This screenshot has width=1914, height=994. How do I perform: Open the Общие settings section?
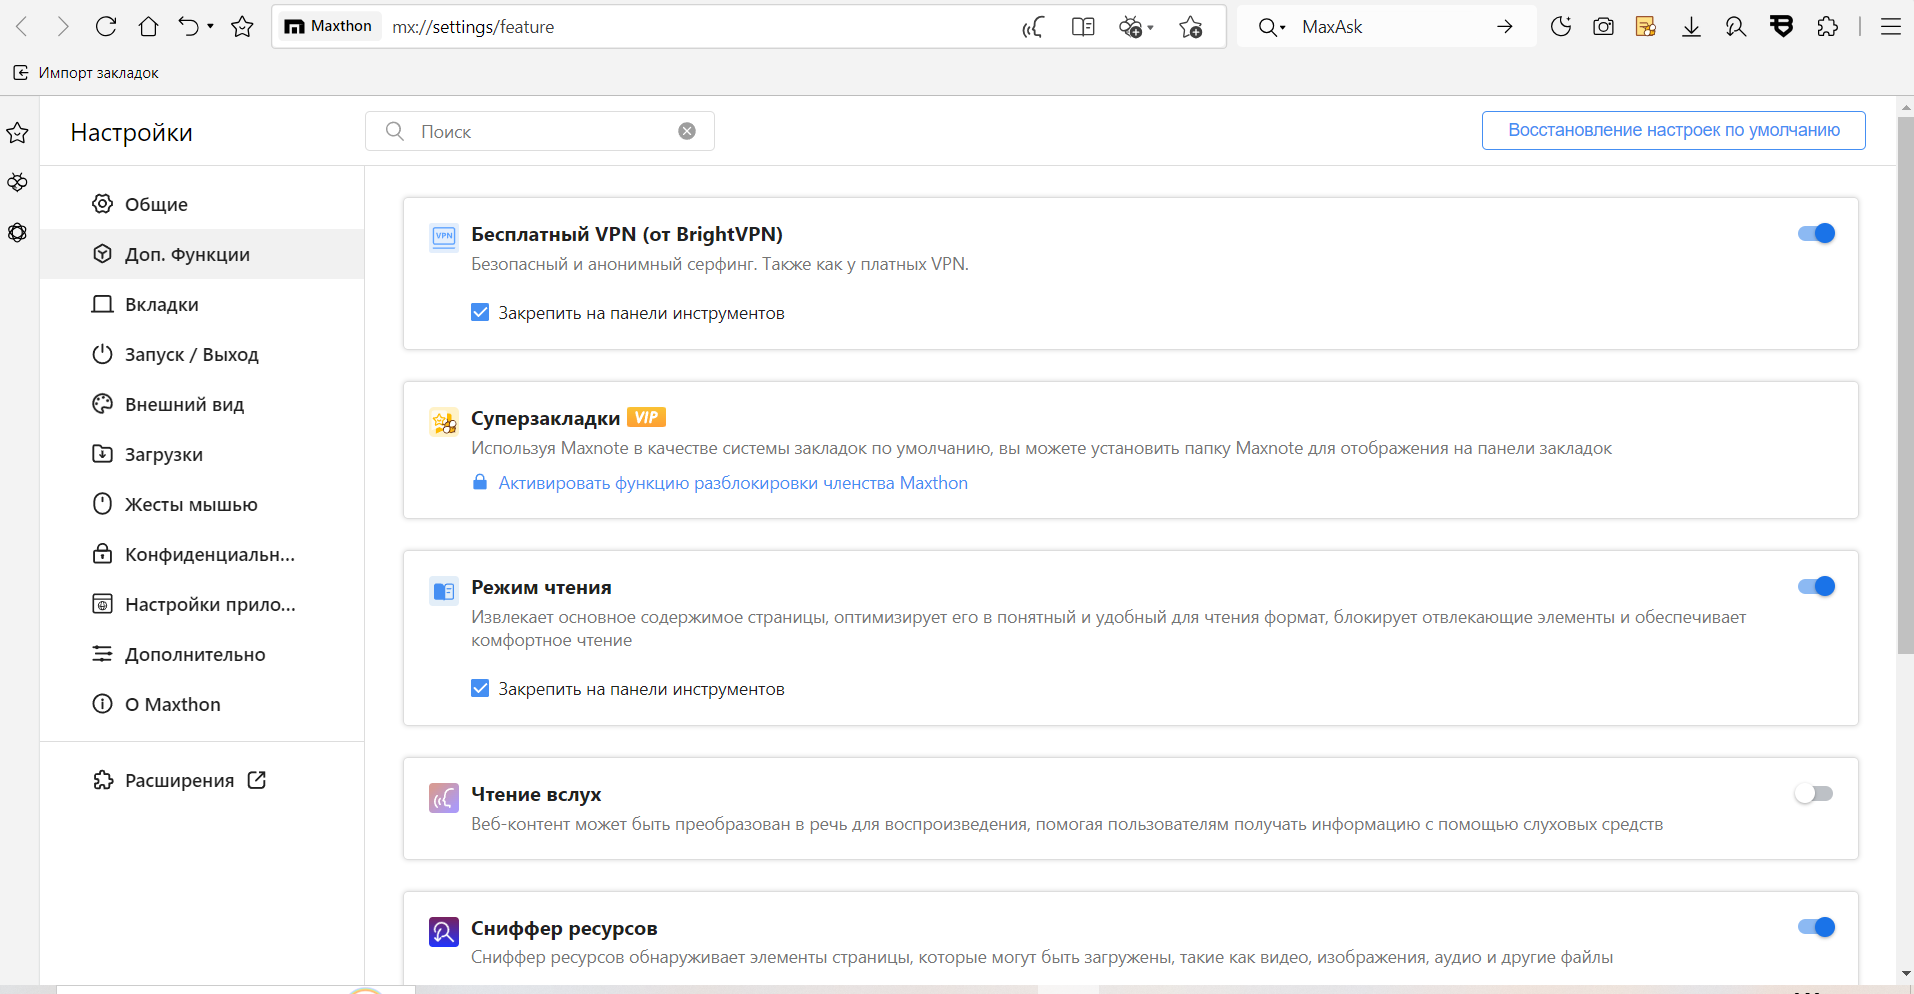pos(202,204)
